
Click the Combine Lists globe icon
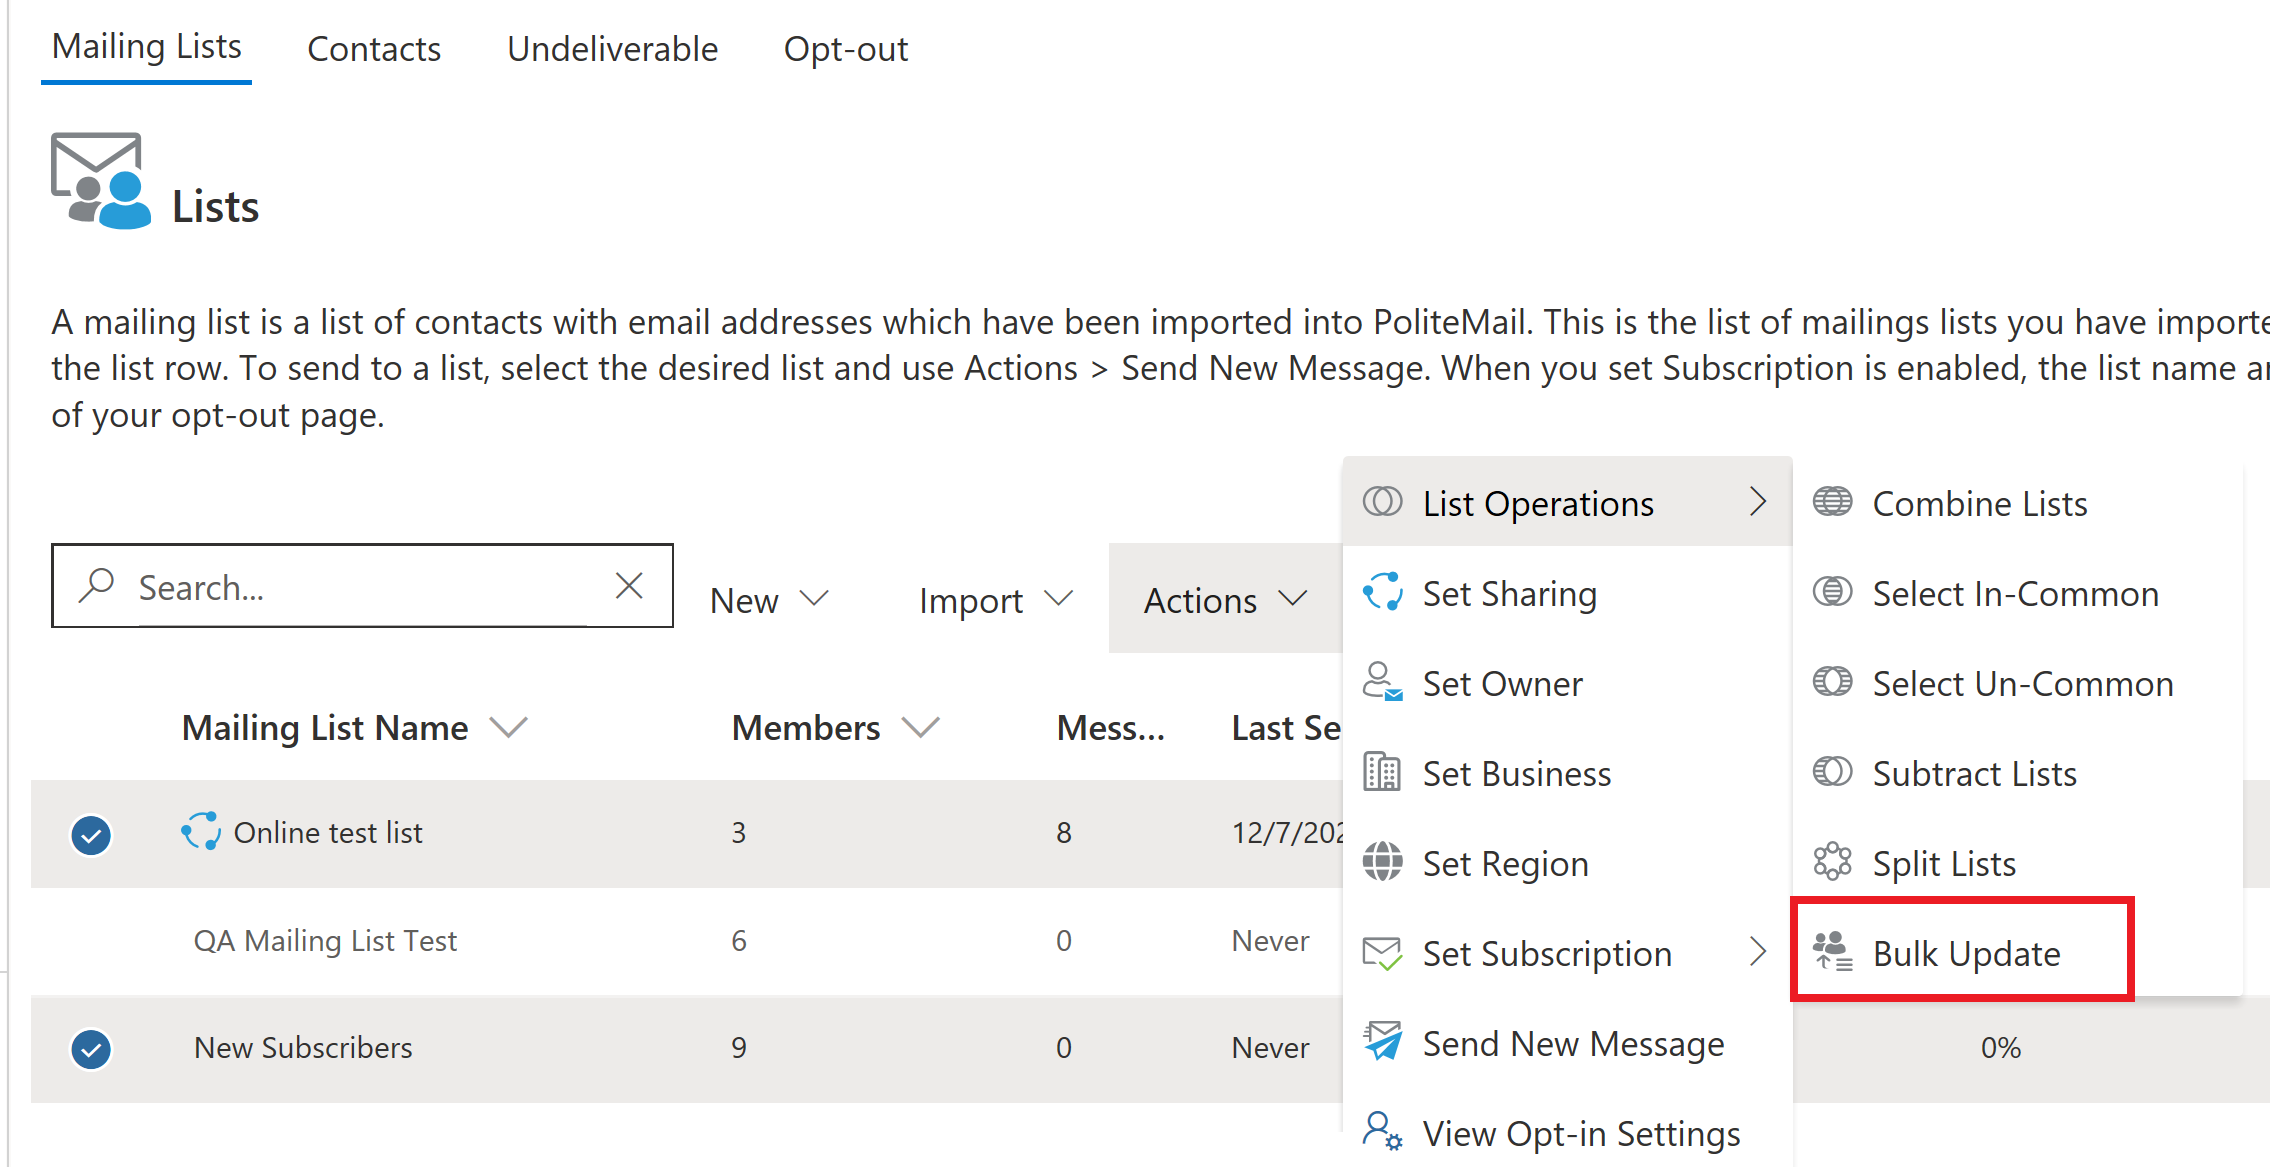pos(1832,502)
